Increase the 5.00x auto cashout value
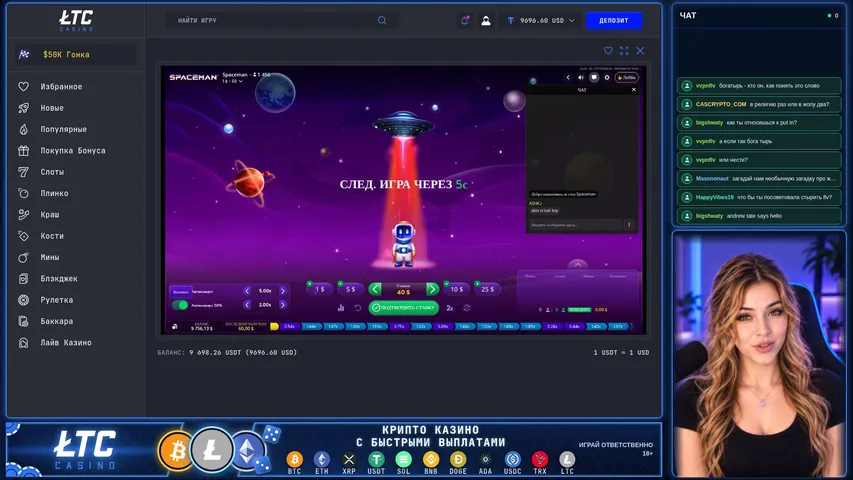853x480 pixels. (x=283, y=291)
